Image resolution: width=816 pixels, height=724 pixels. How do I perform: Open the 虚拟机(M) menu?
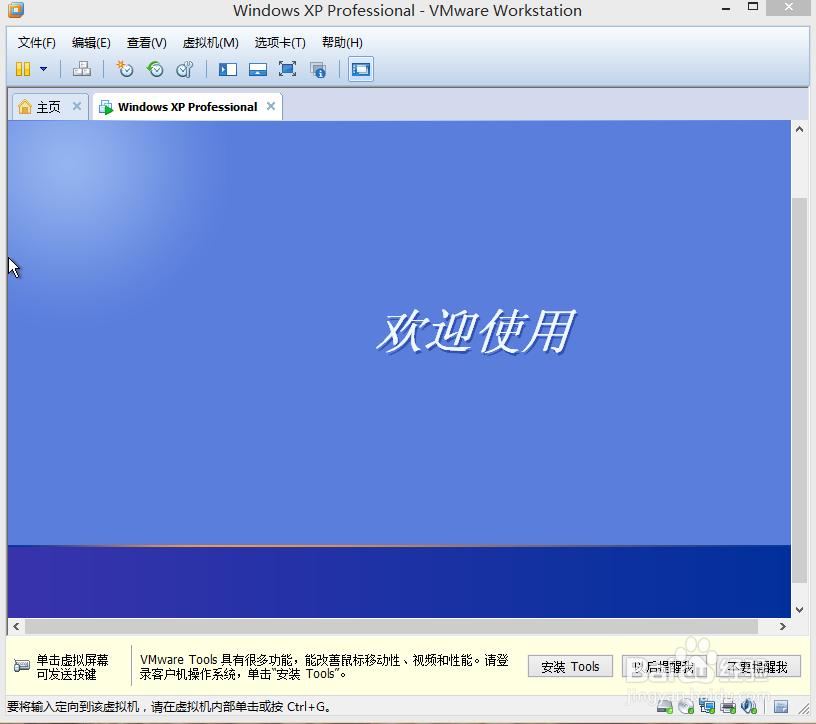click(x=211, y=43)
